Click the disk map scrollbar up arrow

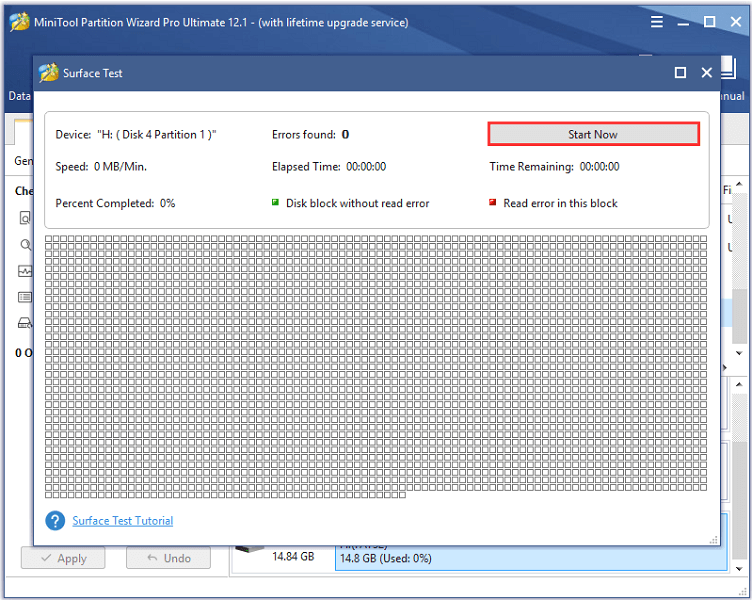pyautogui.click(x=739, y=384)
